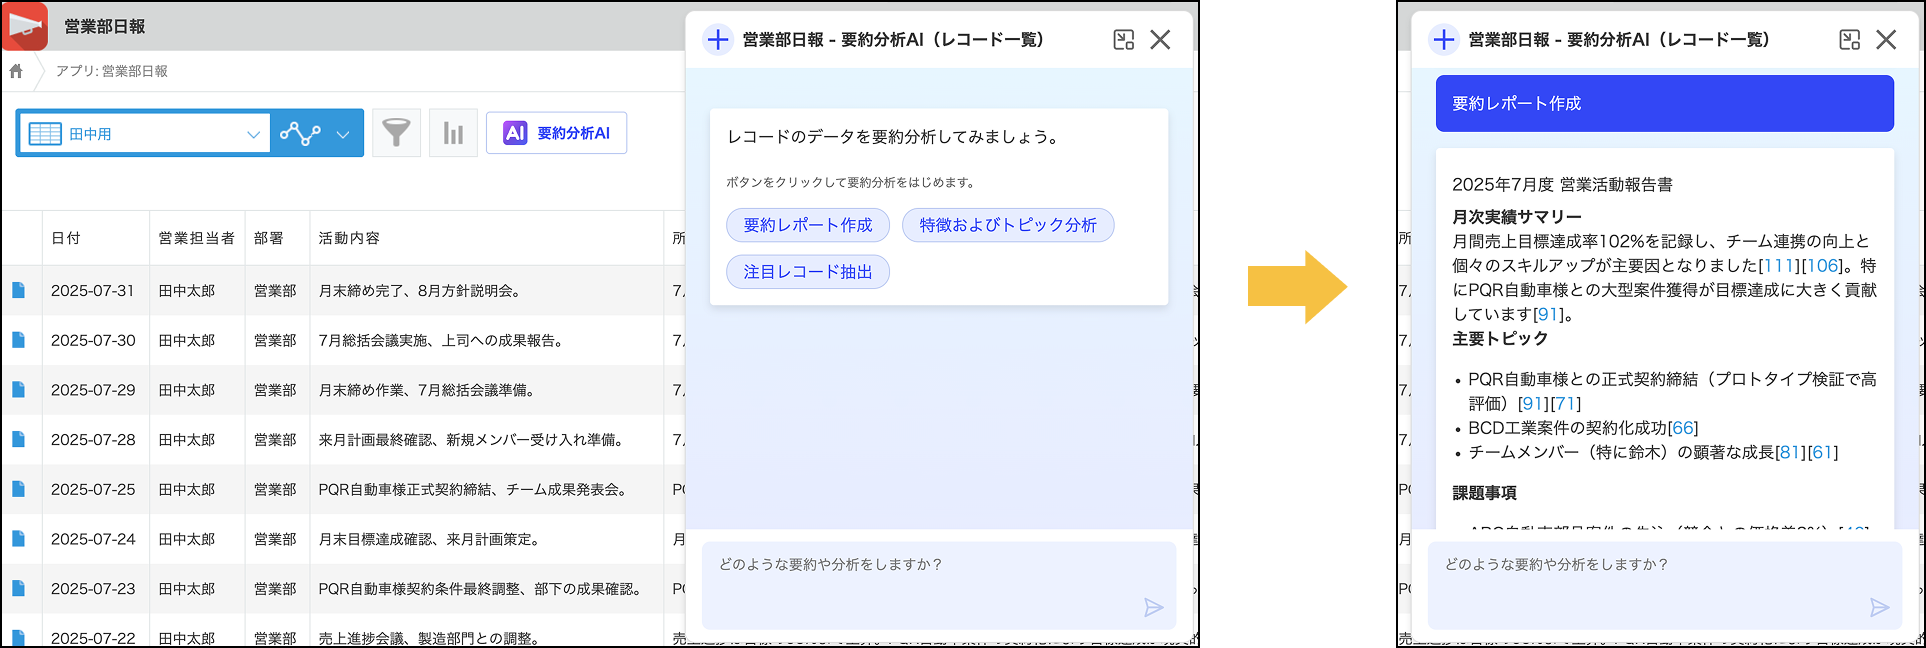Click the plus icon in left AI panel
Image resolution: width=1926 pixels, height=648 pixels.
(718, 40)
